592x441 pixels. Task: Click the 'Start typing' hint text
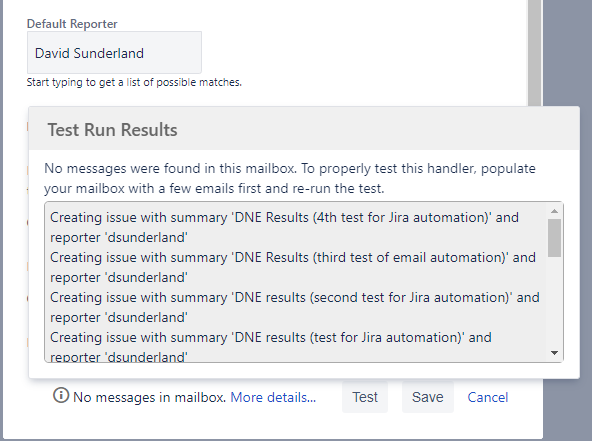[x=134, y=82]
